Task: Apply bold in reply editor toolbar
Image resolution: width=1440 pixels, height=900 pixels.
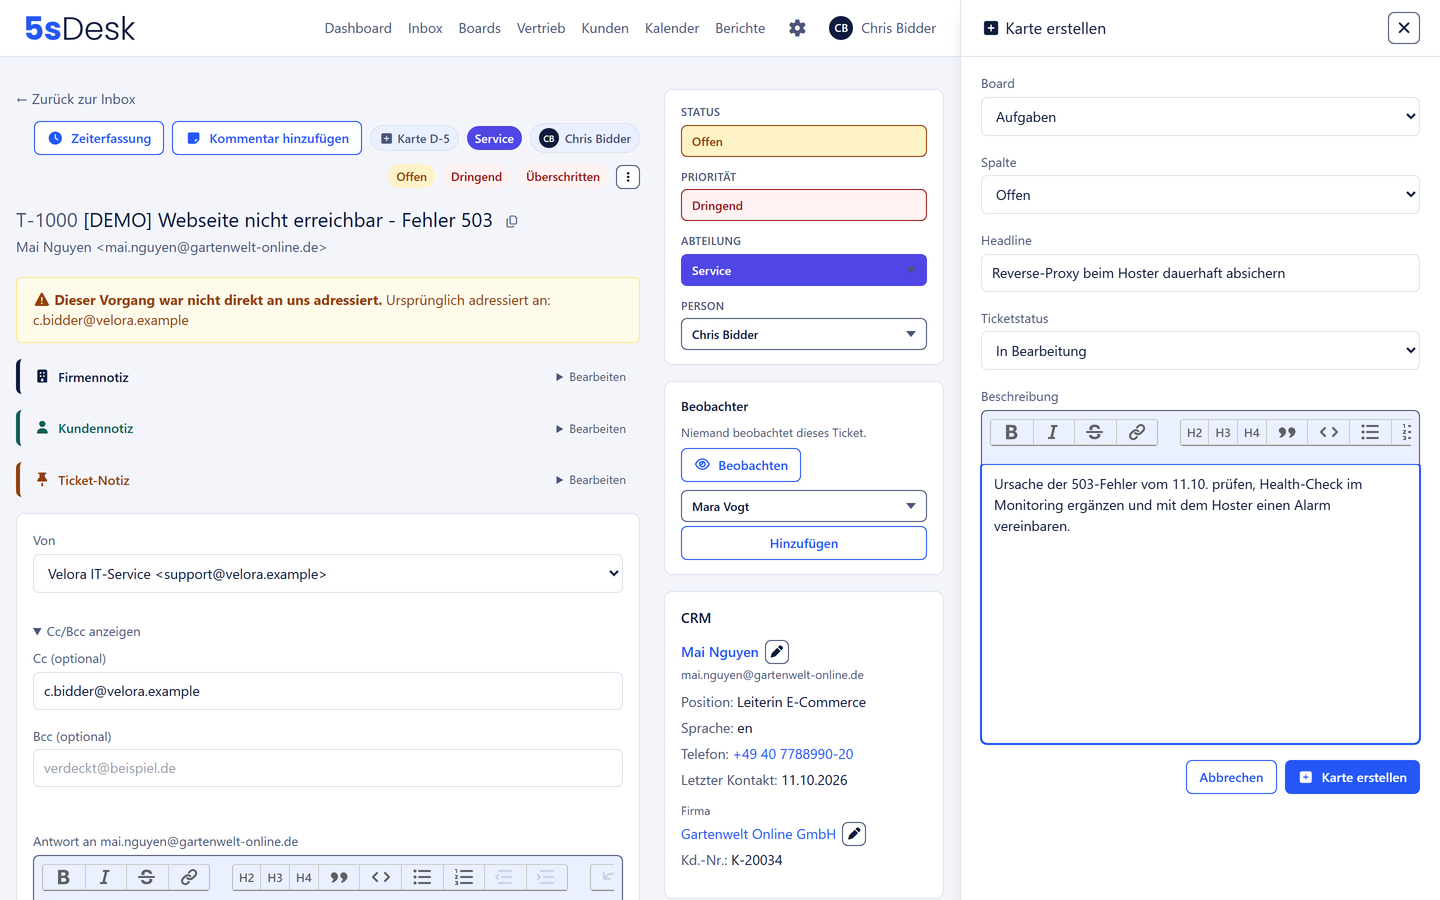Action: coord(63,877)
